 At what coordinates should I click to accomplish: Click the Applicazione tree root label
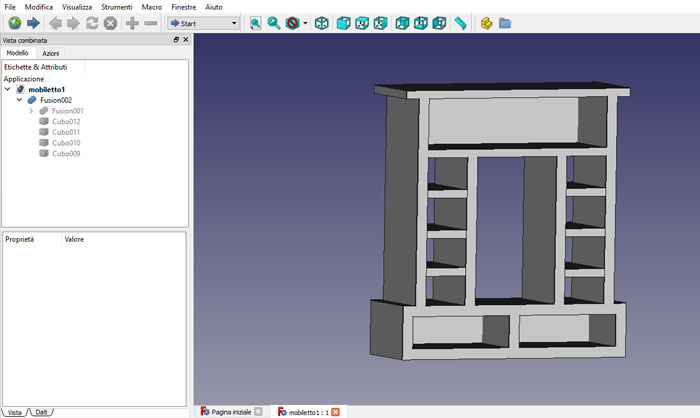tap(24, 79)
